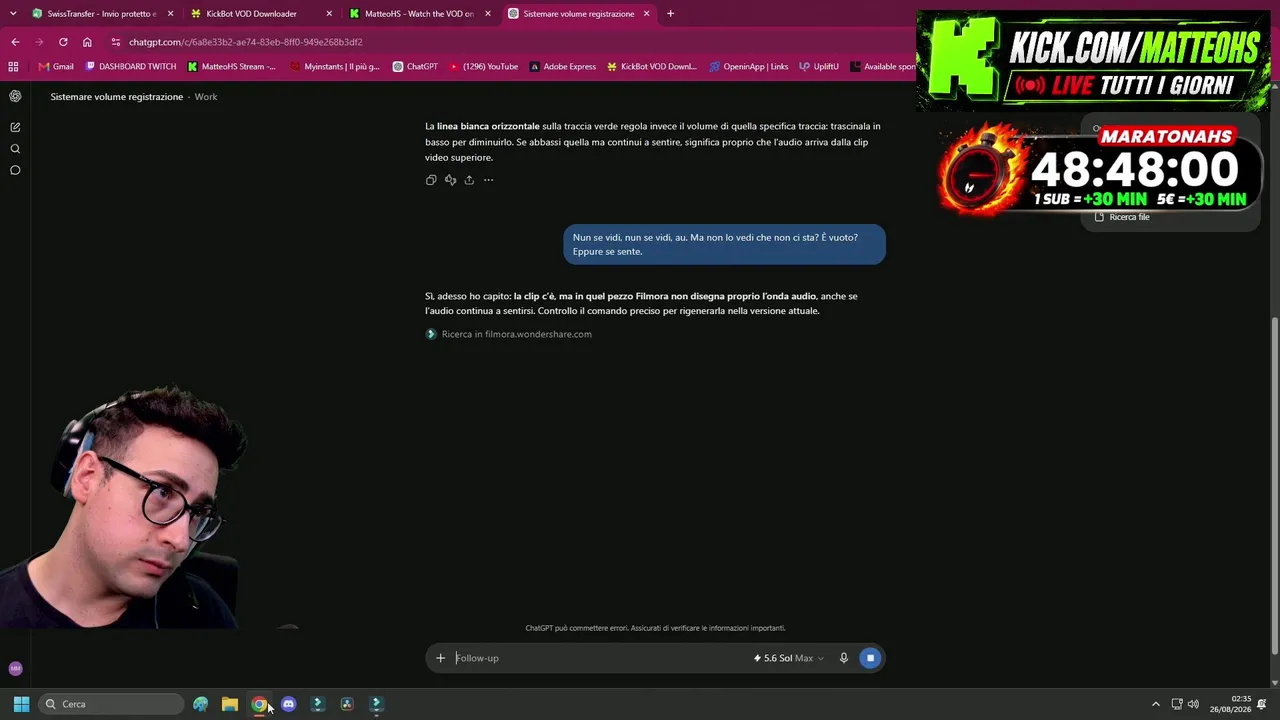Close the SwissTransfer tab
The width and height of the screenshot is (1280, 720).
tap(170, 14)
